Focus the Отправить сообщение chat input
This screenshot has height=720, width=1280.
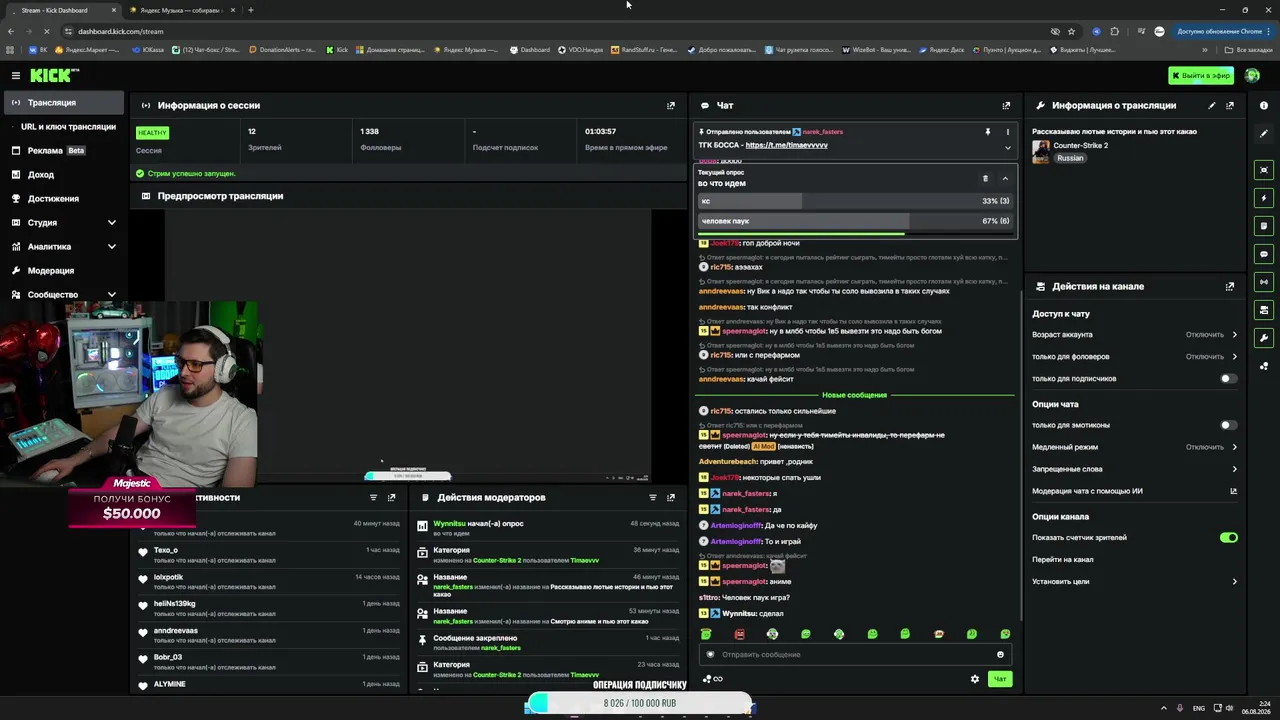(855, 655)
